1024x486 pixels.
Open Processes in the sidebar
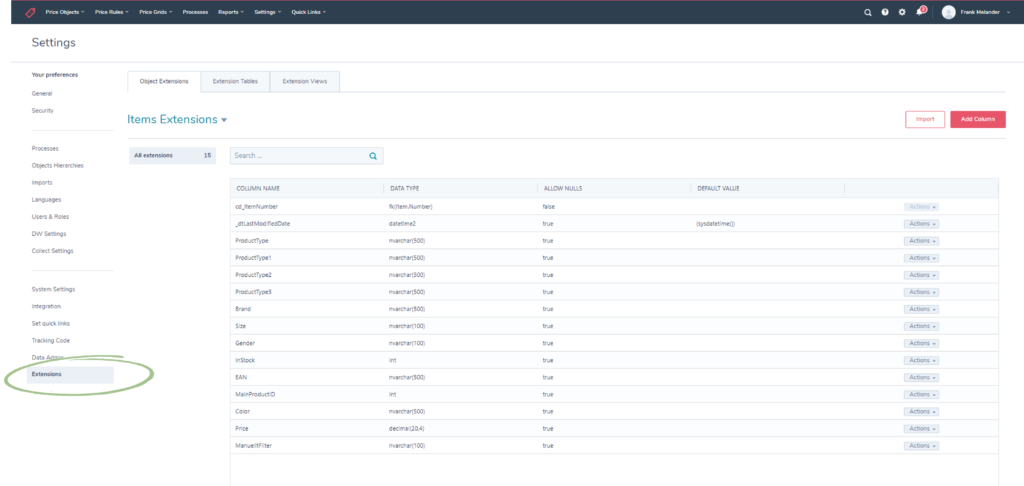pos(45,148)
